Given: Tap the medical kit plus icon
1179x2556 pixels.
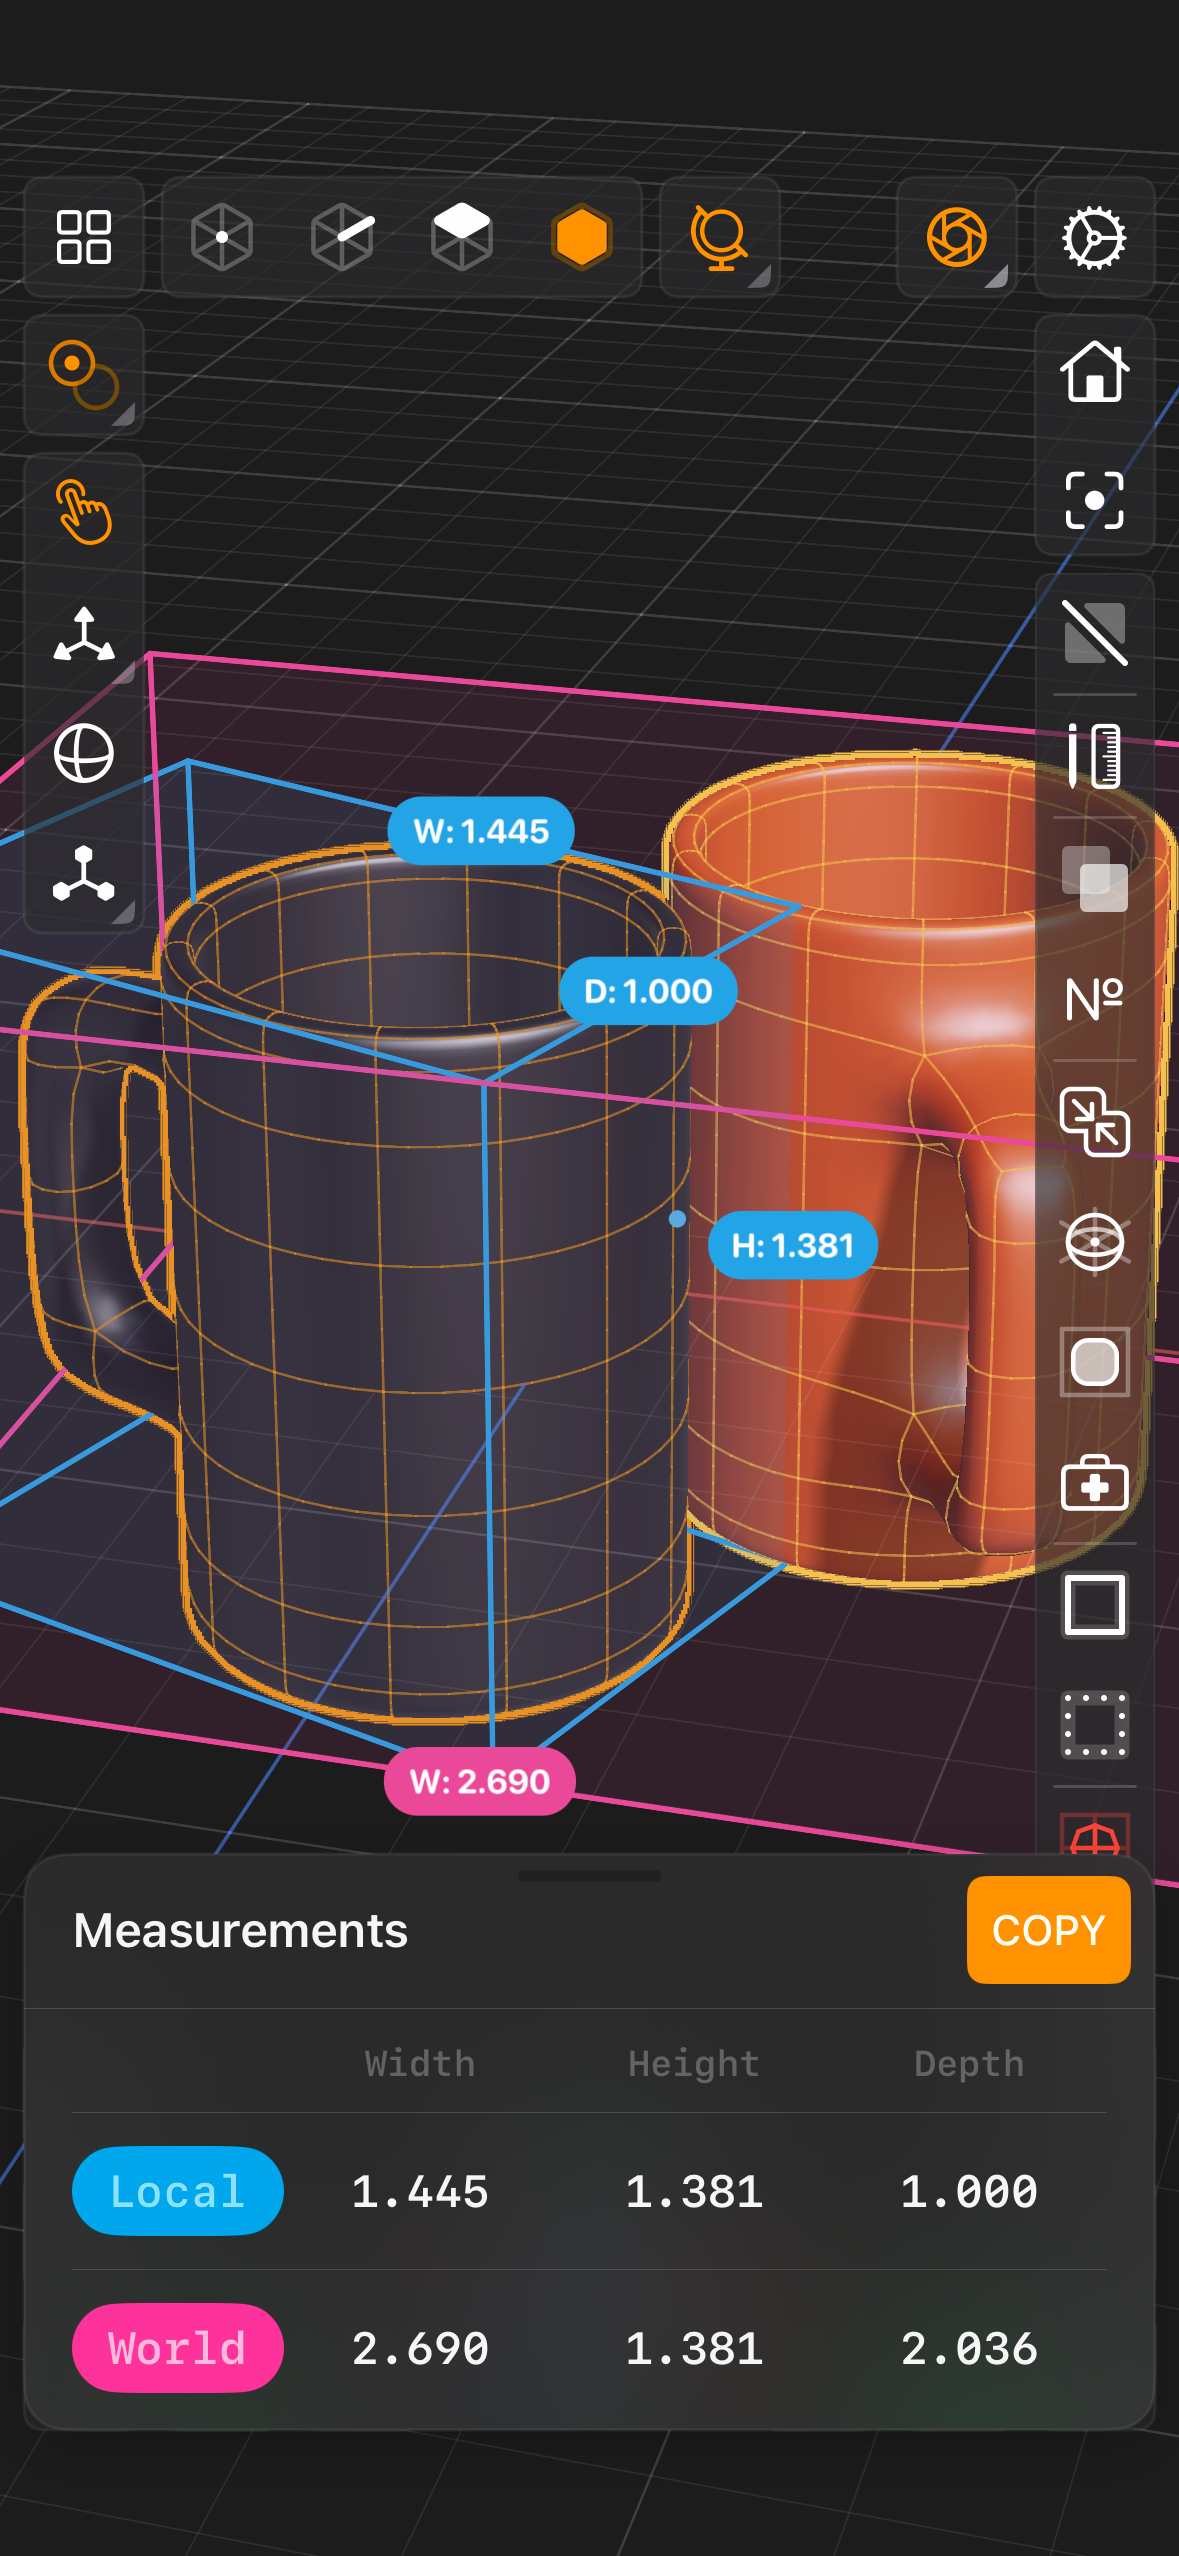Looking at the screenshot, I should (1094, 1483).
